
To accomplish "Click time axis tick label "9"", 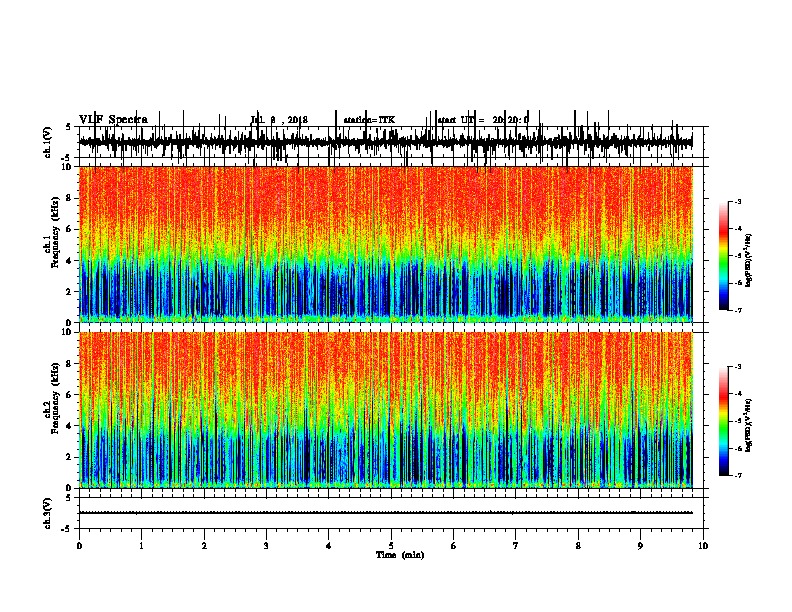I will [x=640, y=546].
